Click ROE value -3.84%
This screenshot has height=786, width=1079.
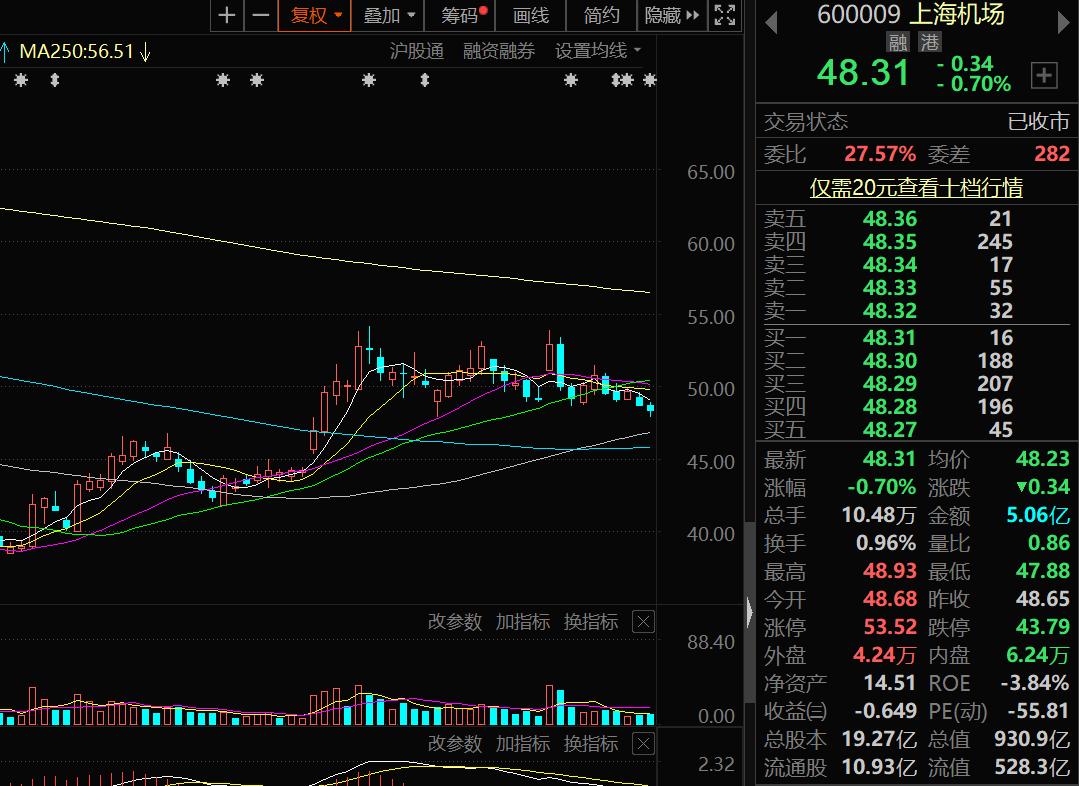click(x=1035, y=683)
